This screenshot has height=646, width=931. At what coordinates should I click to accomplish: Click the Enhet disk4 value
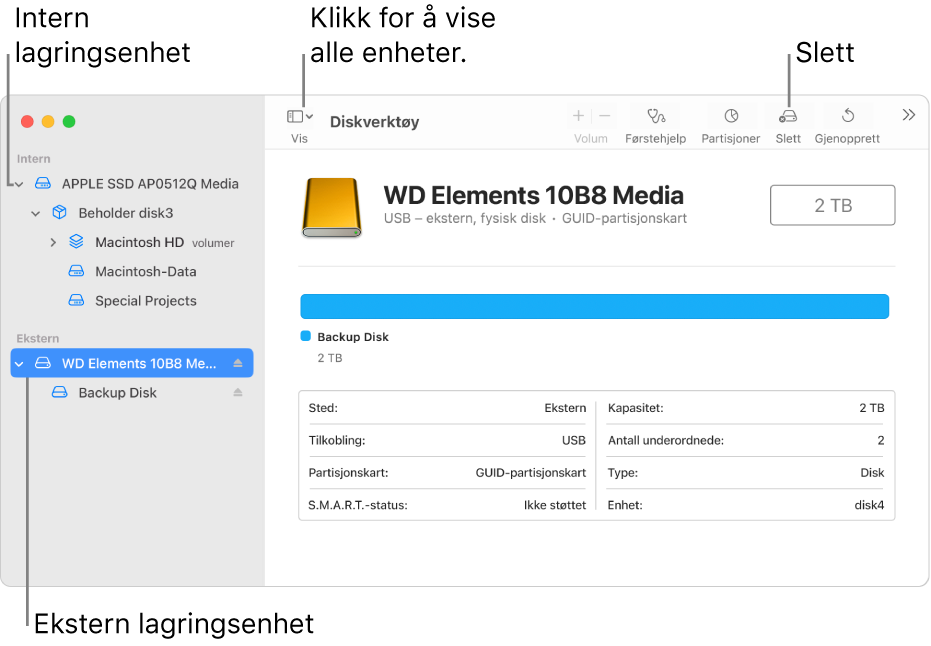[869, 505]
